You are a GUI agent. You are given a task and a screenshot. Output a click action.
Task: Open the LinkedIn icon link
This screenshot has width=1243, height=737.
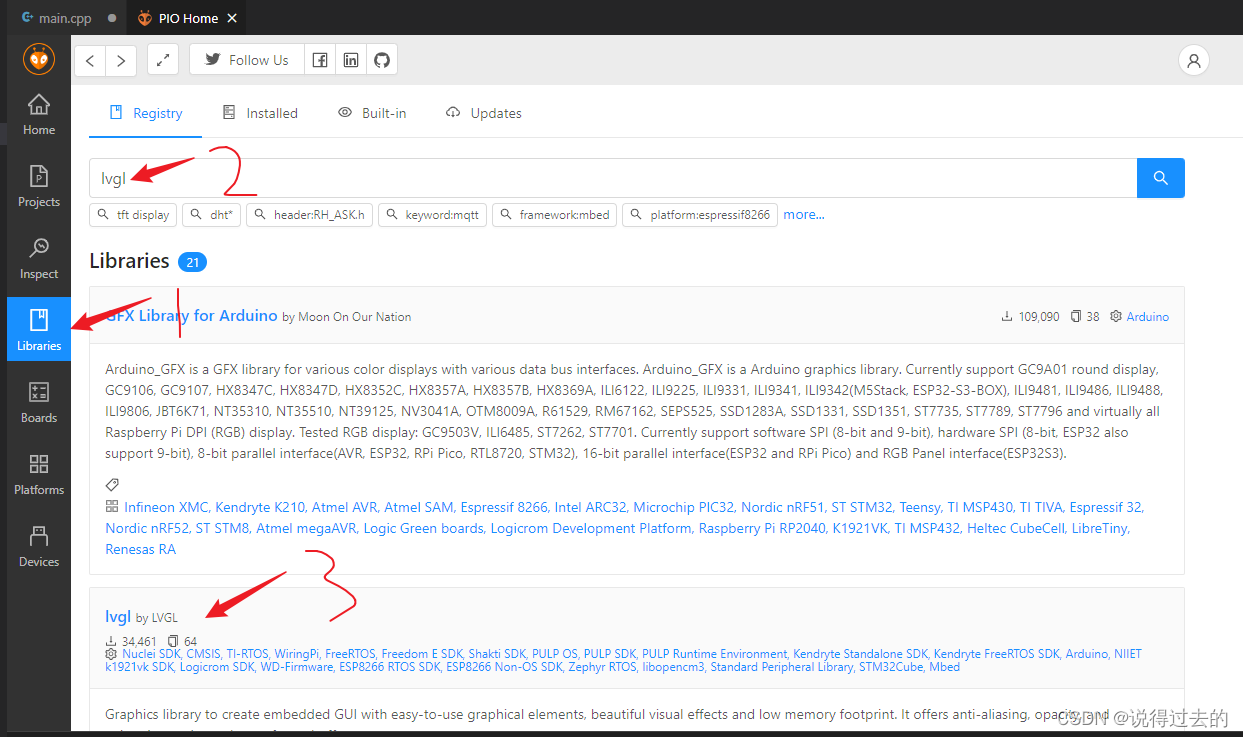(x=350, y=60)
